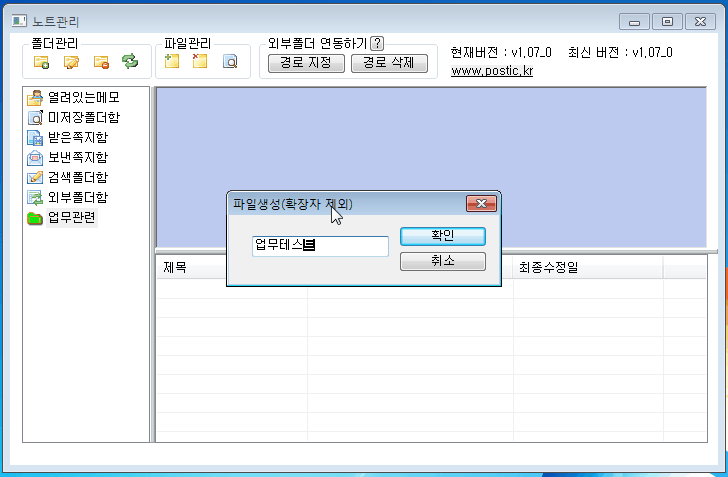Select 보낸쪽지함 in the folder tree
Image resolution: width=728 pixels, height=477 pixels.
point(78,157)
